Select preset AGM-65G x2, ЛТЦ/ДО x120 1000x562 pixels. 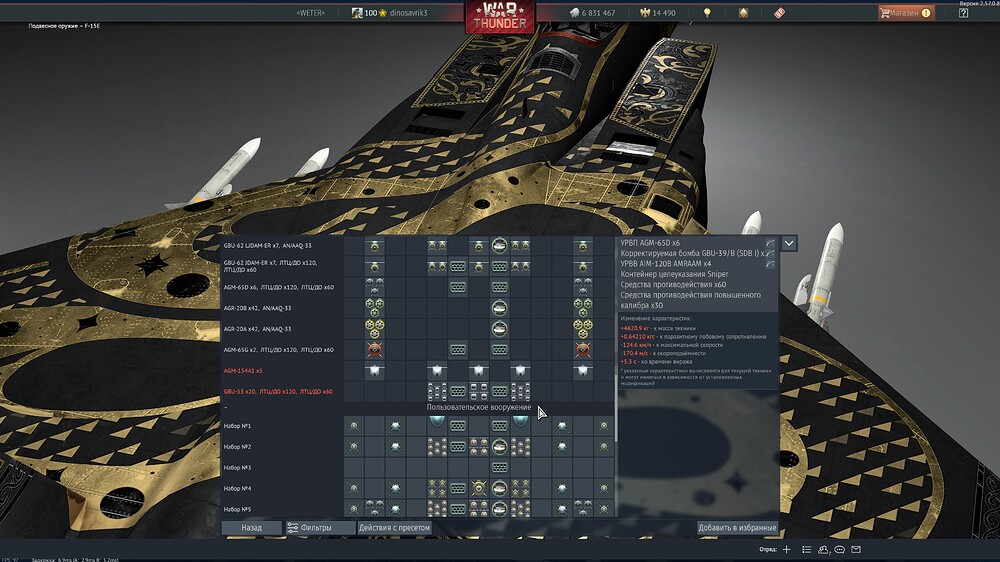pos(279,350)
